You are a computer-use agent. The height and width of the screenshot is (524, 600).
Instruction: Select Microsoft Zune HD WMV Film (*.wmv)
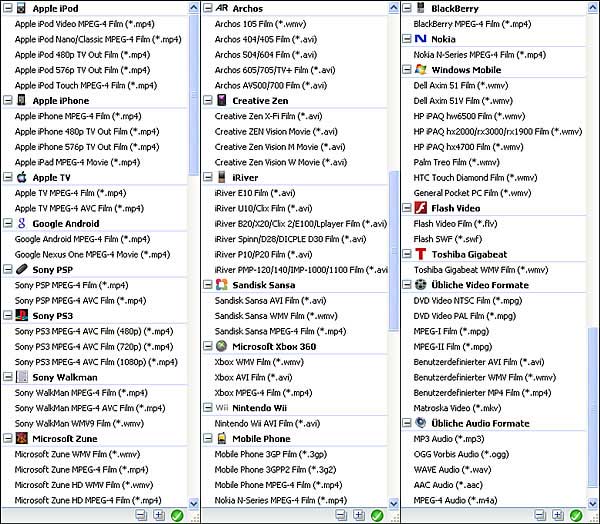pos(84,485)
